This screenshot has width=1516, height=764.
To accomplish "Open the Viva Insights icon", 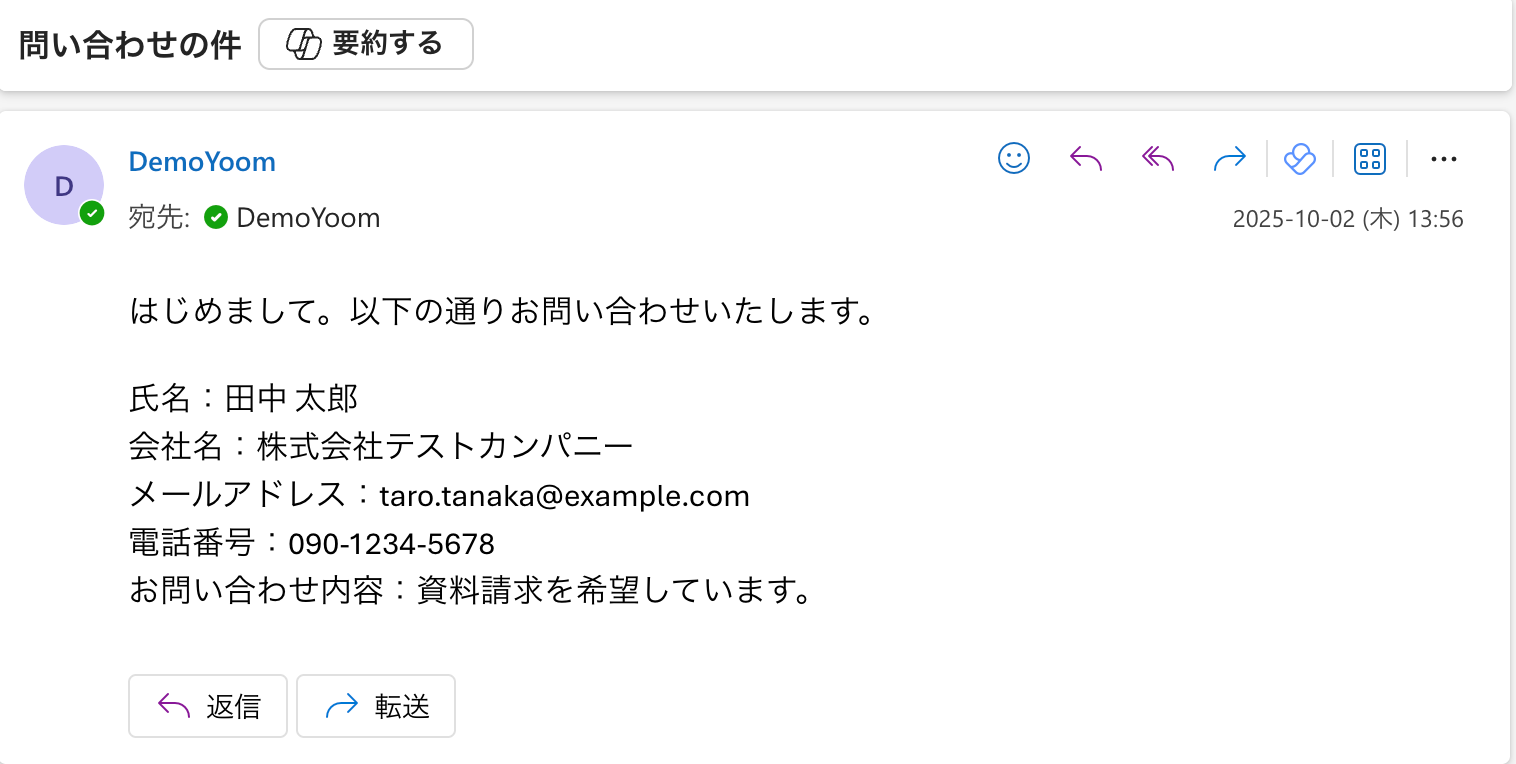I will 1299,158.
